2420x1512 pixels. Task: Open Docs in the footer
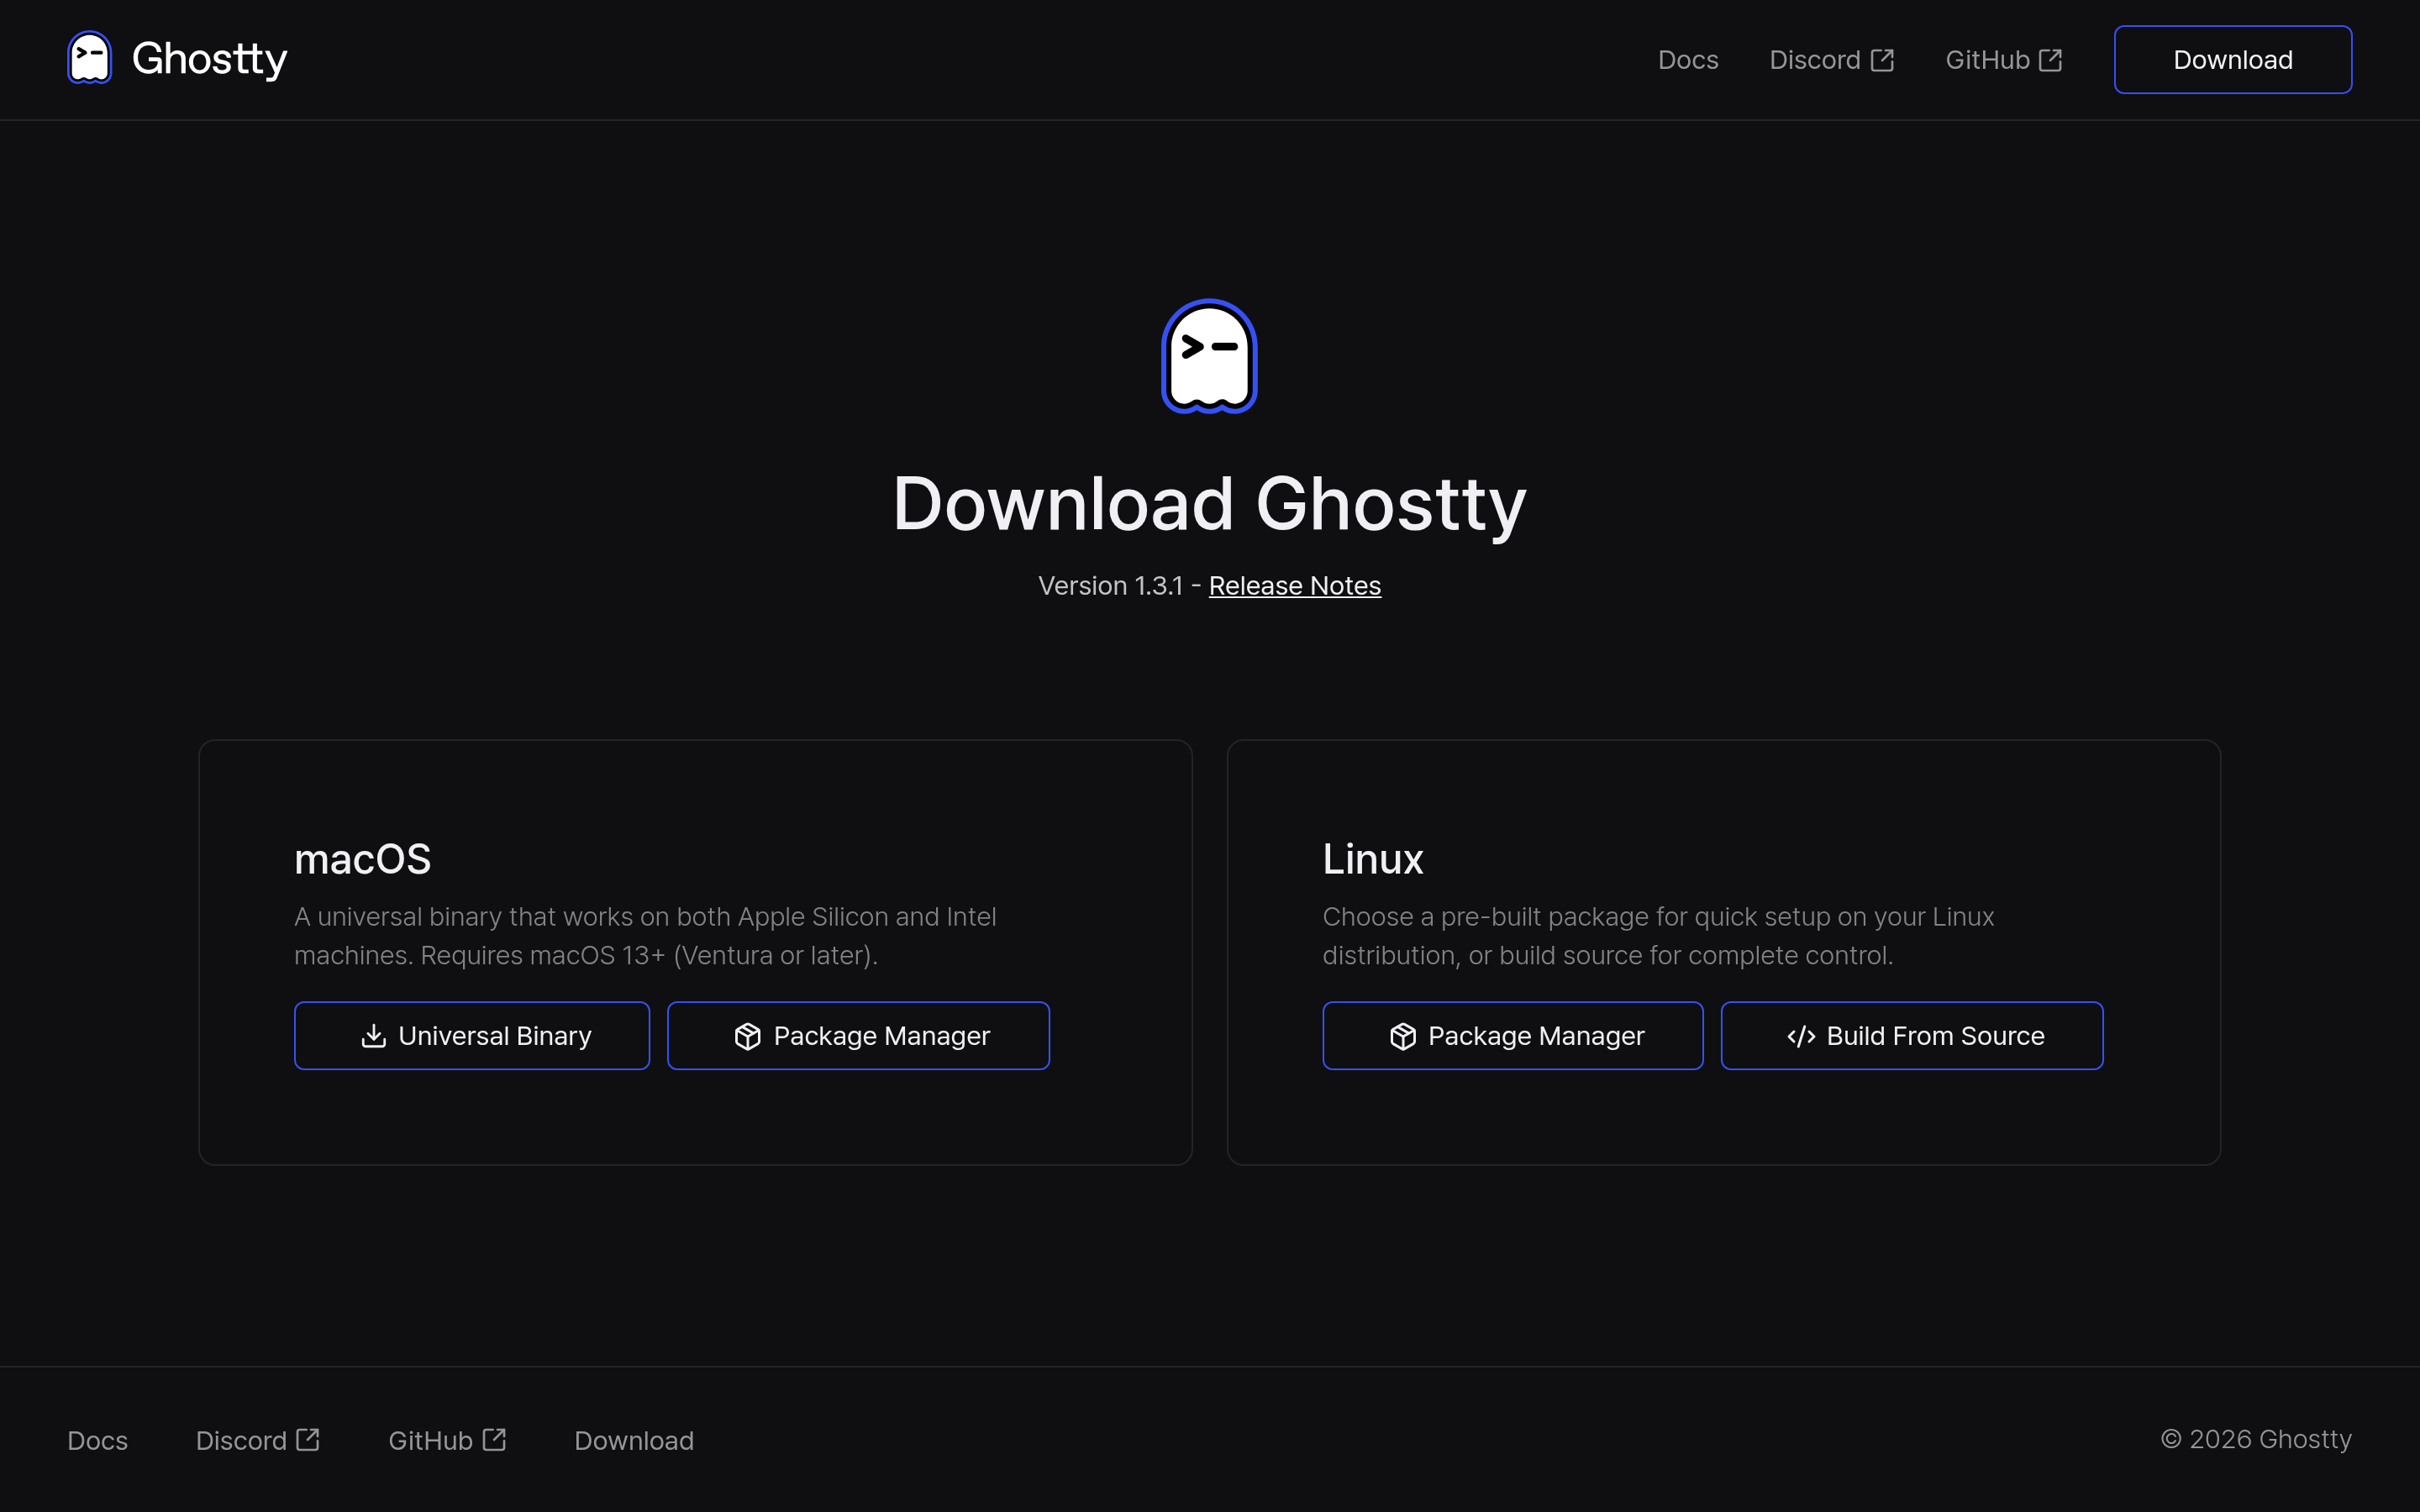point(97,1440)
